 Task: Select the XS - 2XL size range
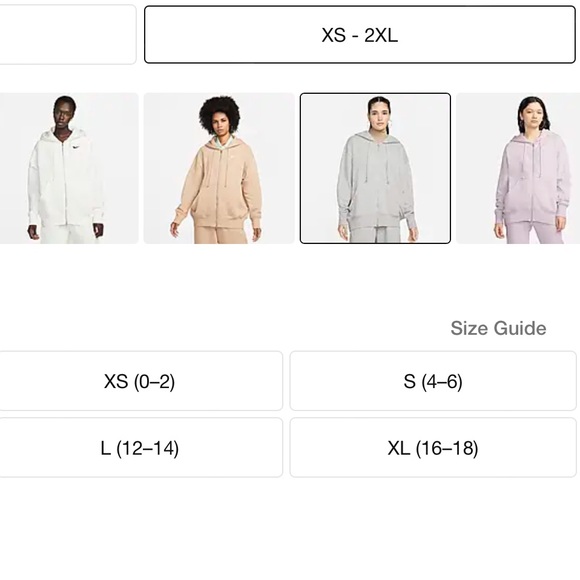360,35
